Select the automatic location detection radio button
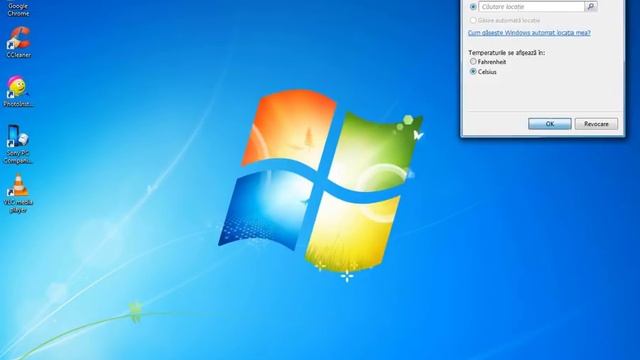The image size is (640, 360). [x=473, y=20]
